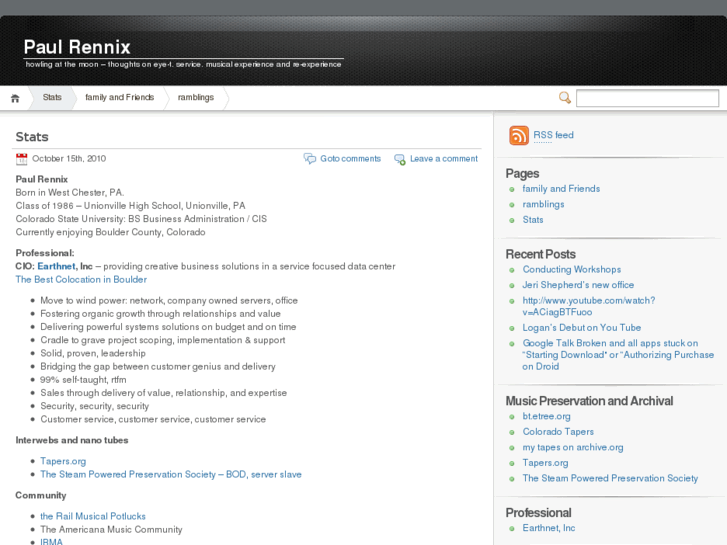The height and width of the screenshot is (545, 727).
Task: Open Earthnet, Inc under Professional sidebar
Action: 548,528
